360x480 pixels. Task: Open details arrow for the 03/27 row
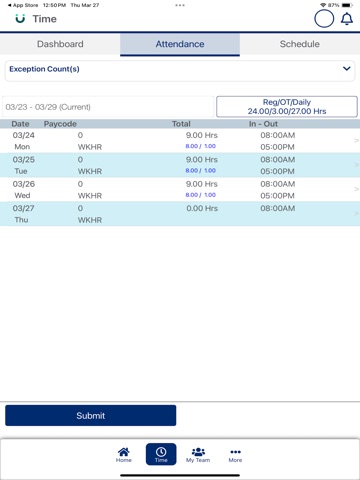pyautogui.click(x=356, y=214)
